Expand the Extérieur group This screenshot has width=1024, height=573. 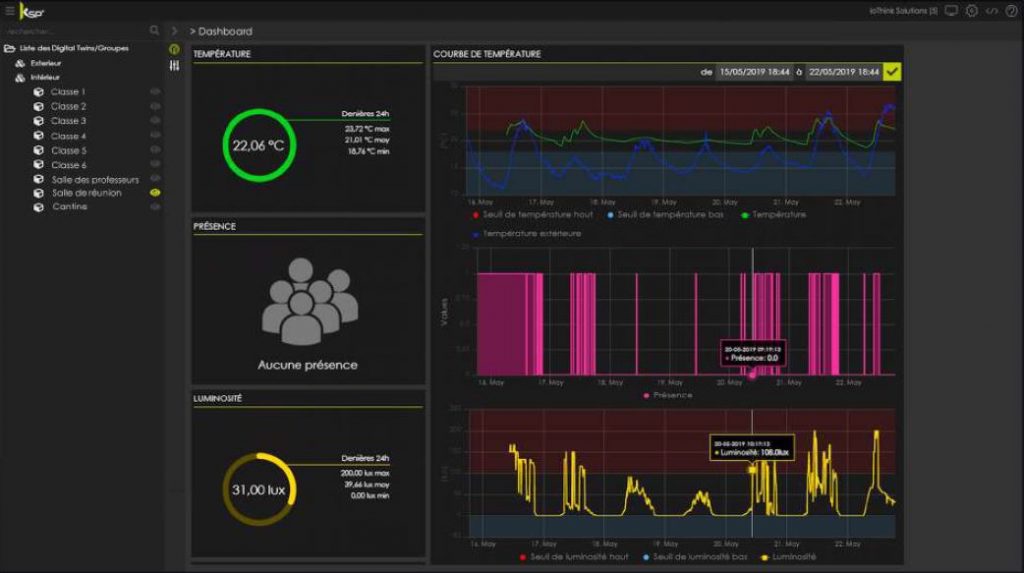[20, 63]
